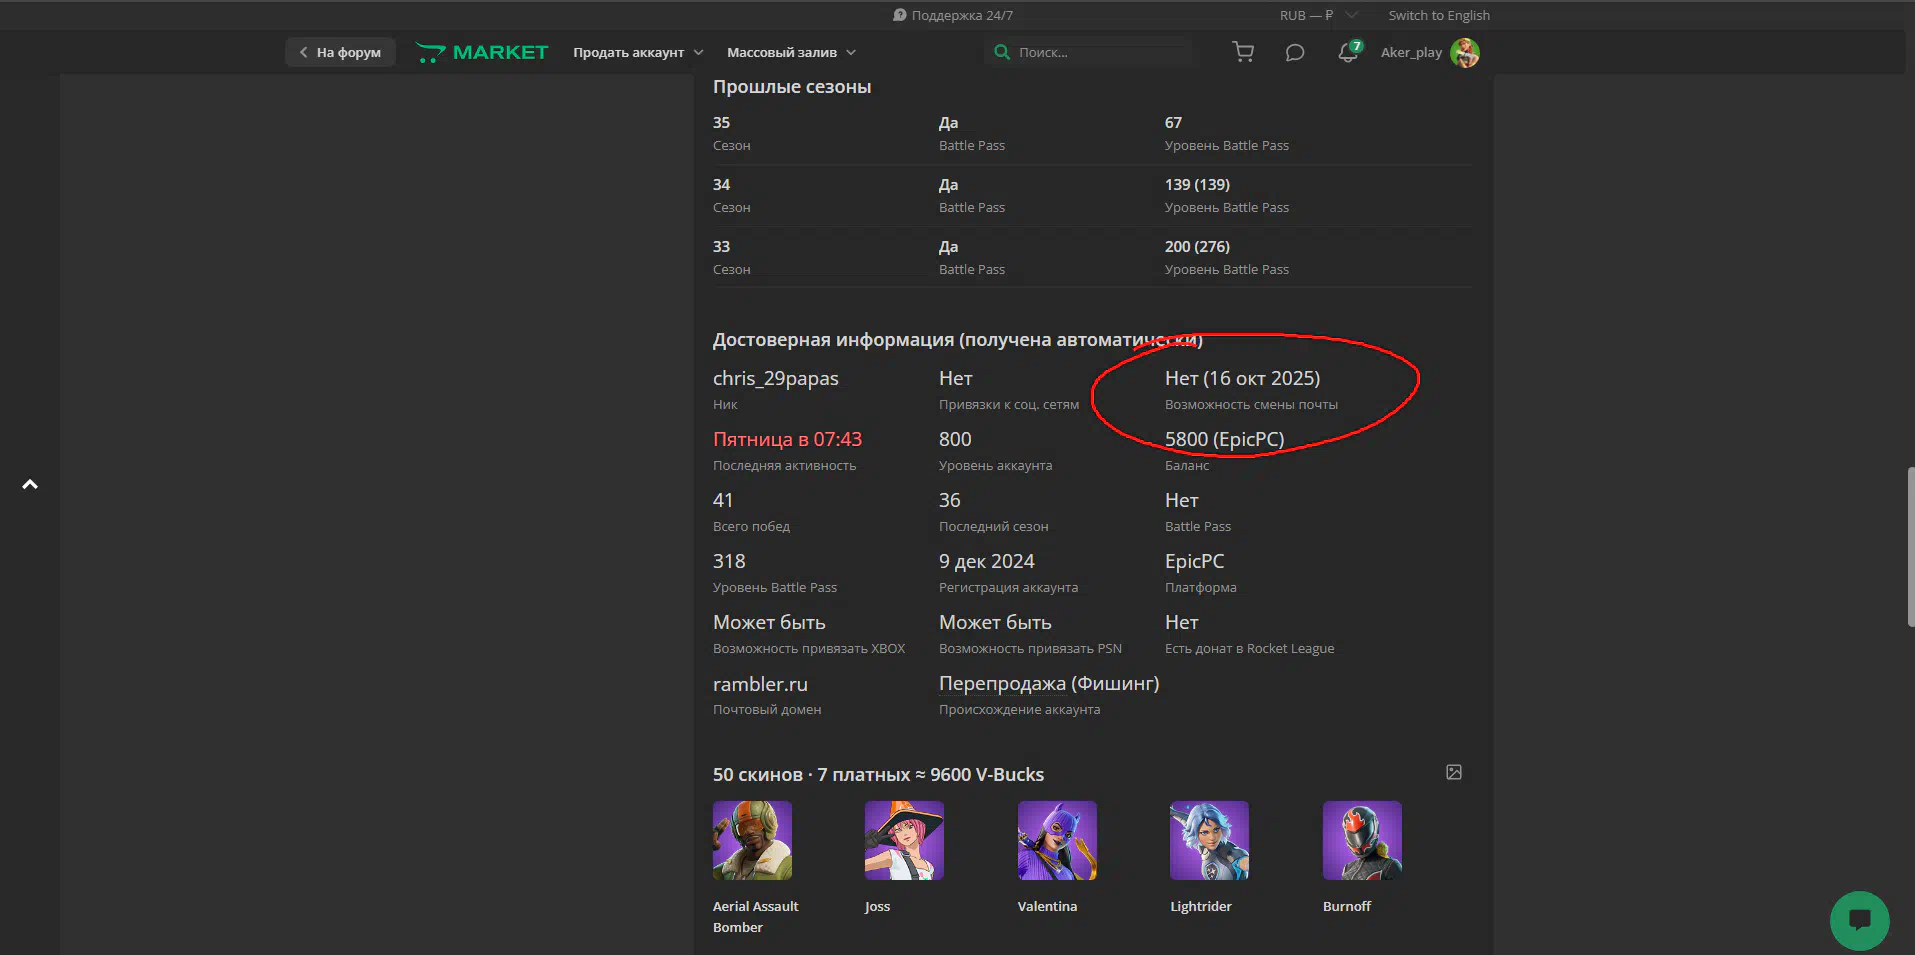Click Может быть value above PSN label

(995, 622)
